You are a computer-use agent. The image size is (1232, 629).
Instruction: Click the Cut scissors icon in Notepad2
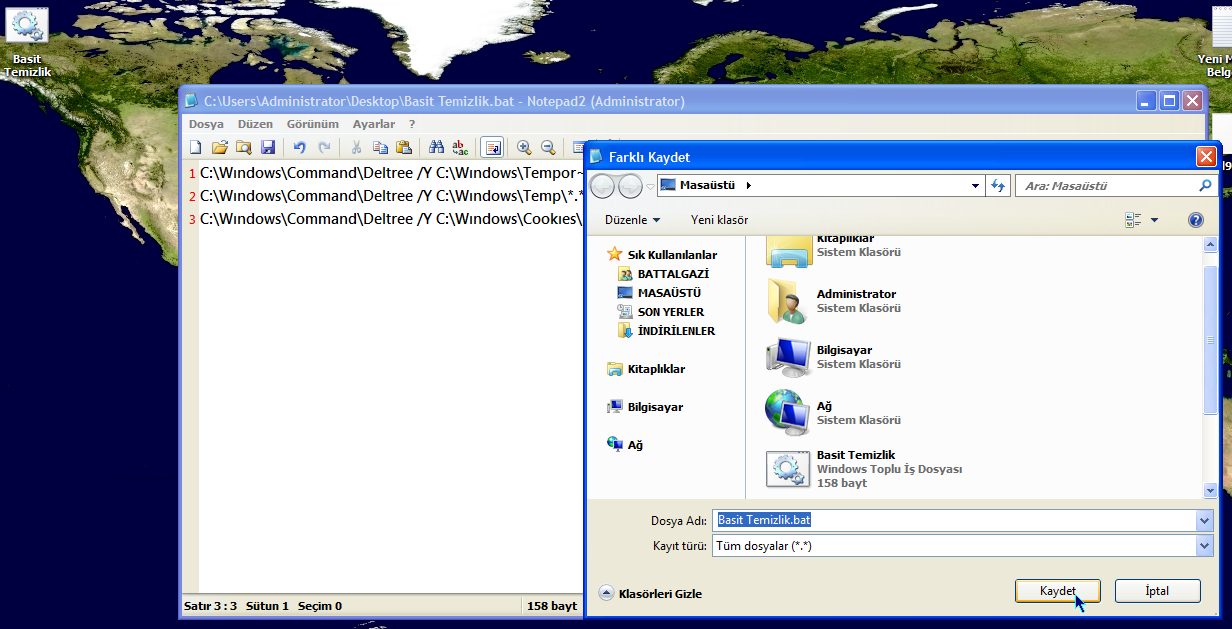click(355, 148)
